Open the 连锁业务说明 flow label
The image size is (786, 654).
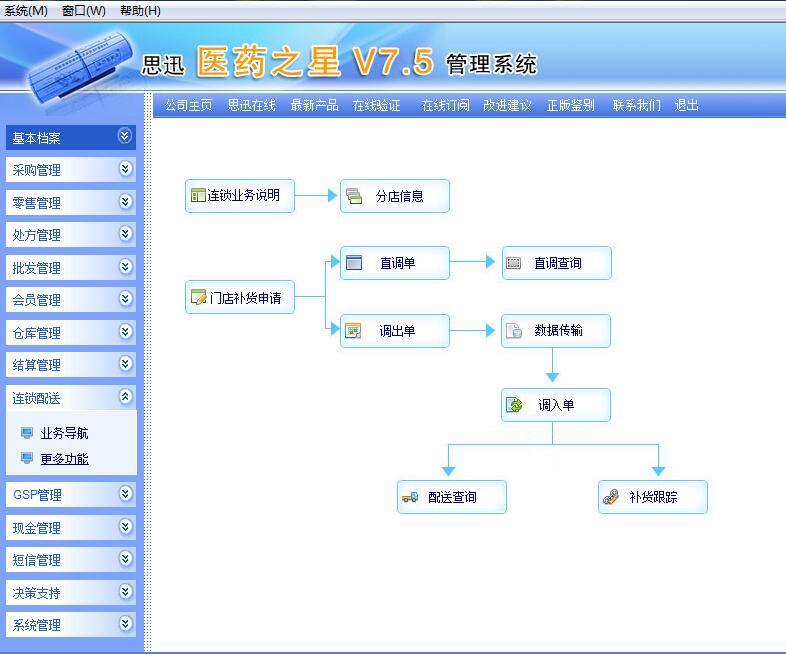tap(244, 195)
